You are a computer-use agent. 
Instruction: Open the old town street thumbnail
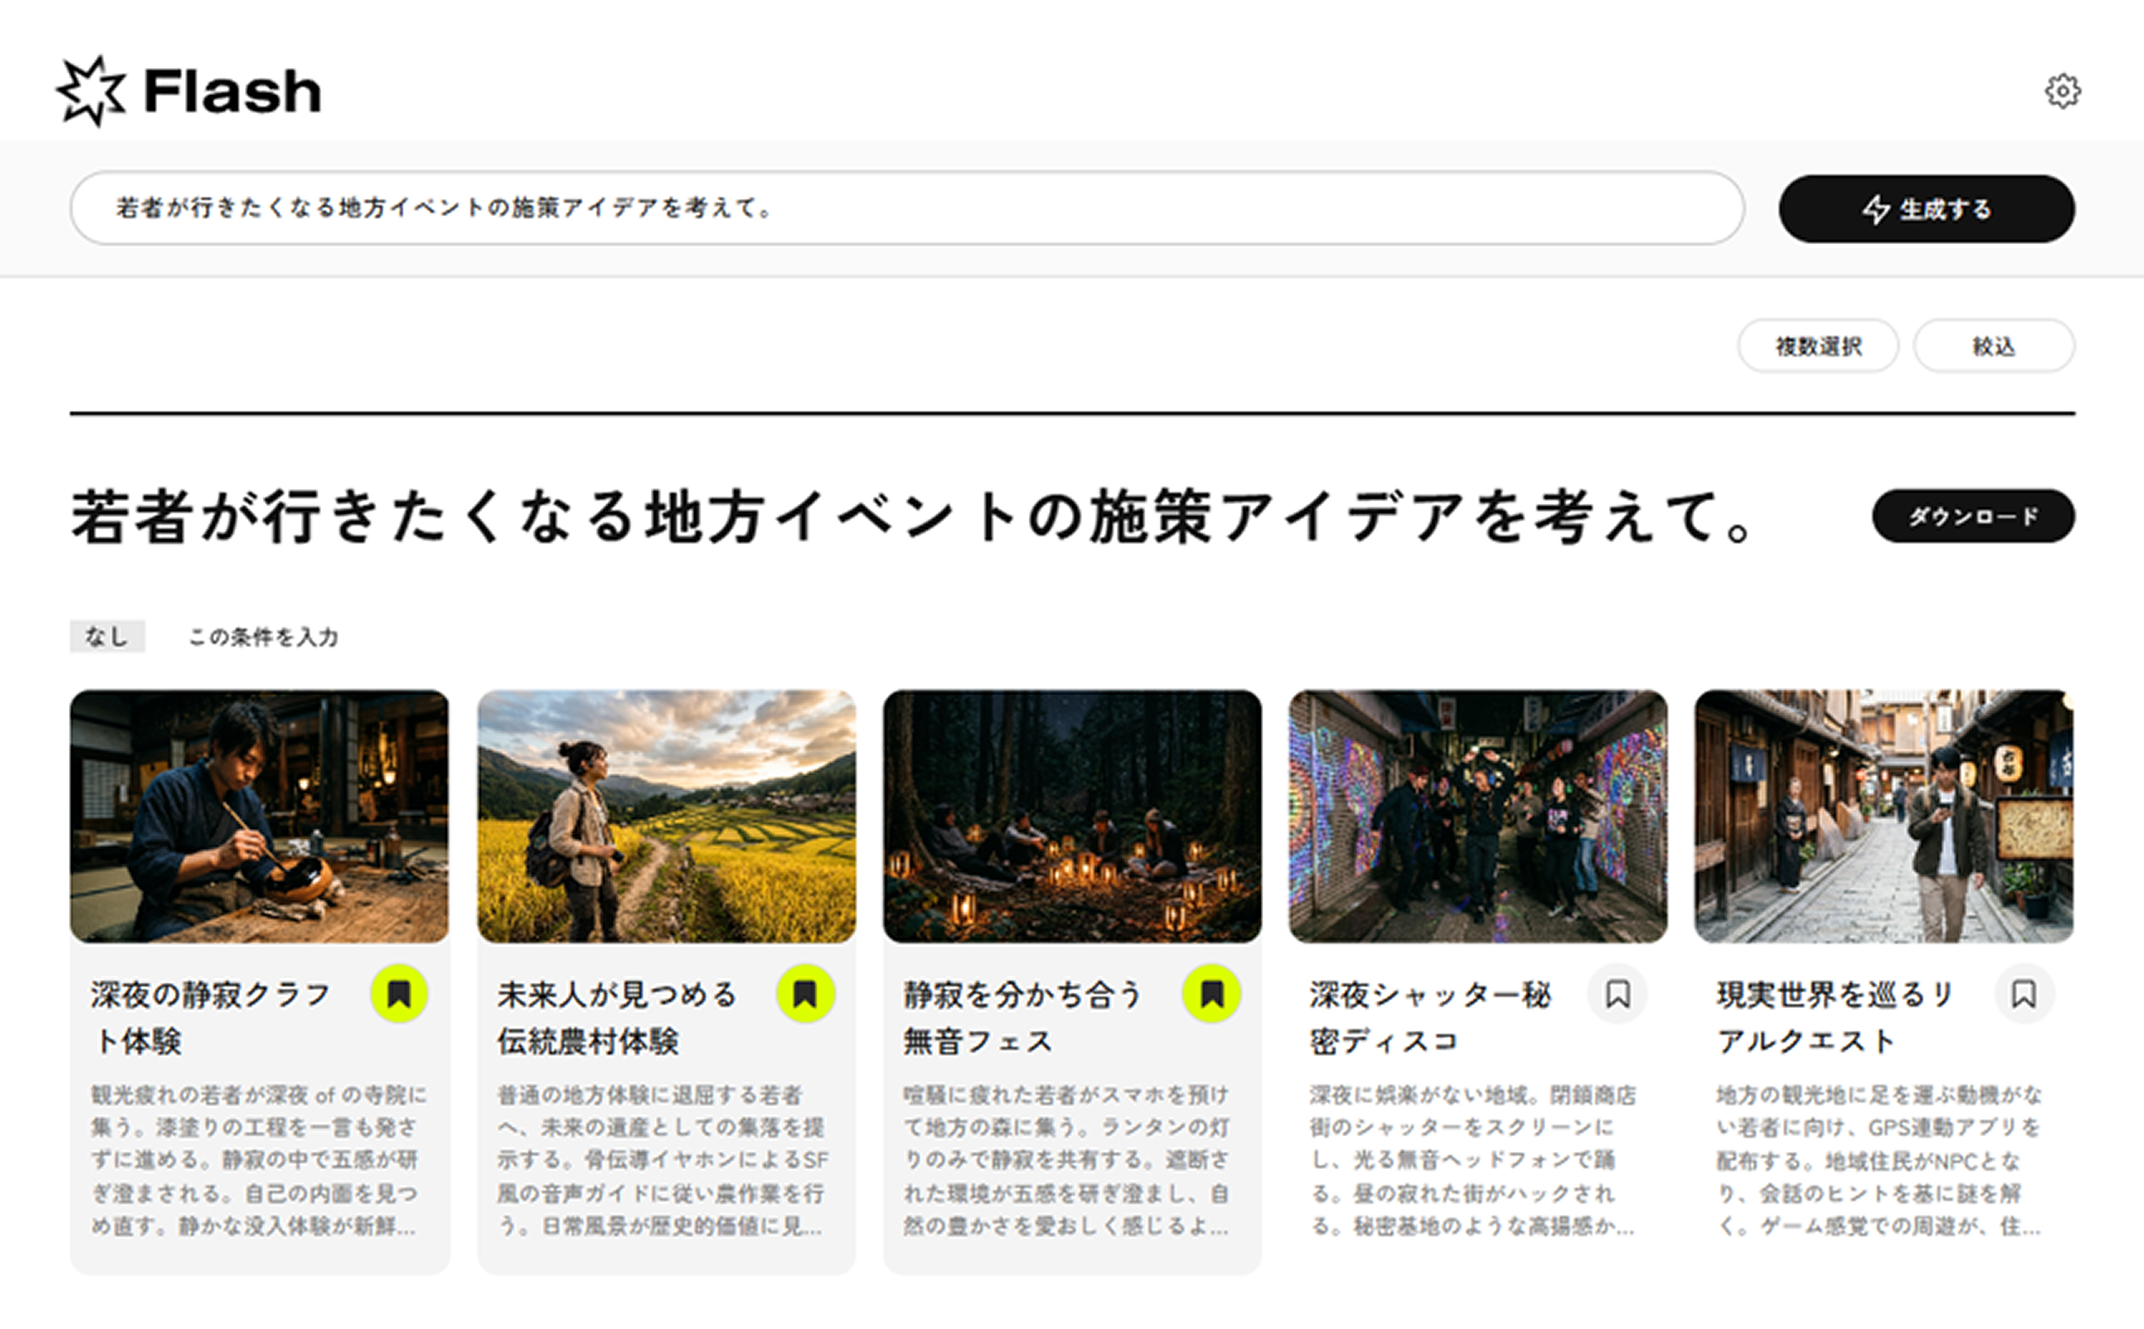pyautogui.click(x=1884, y=816)
